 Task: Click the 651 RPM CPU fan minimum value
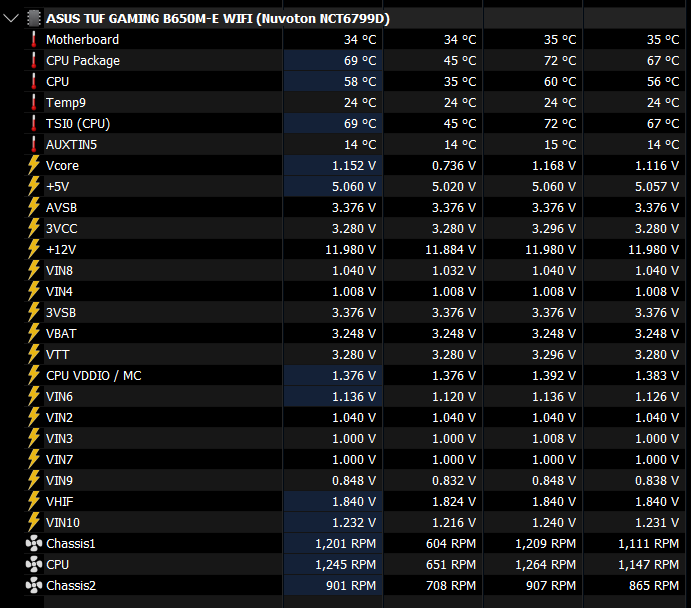[x=451, y=564]
